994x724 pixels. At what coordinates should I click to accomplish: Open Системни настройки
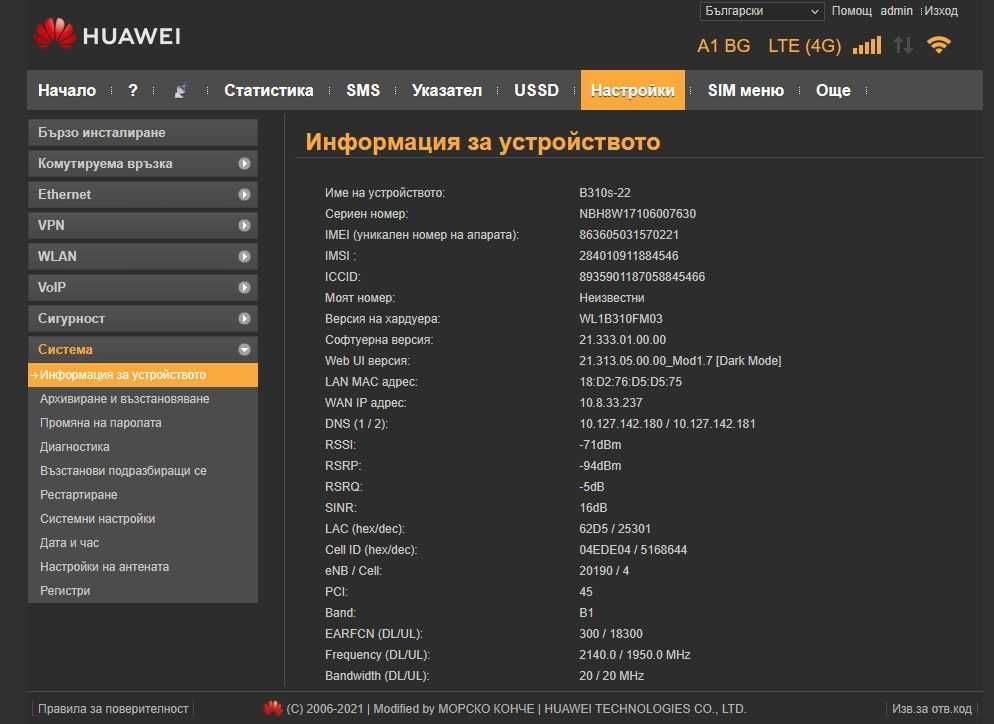(x=98, y=519)
